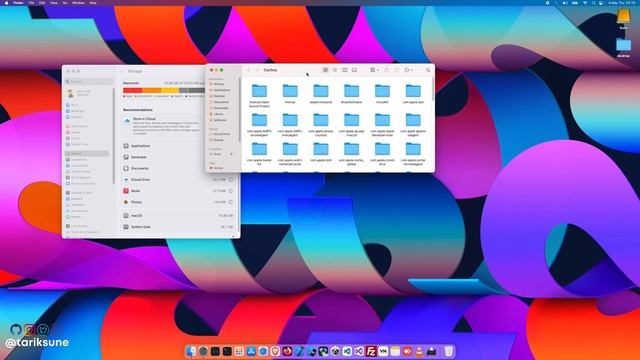The width and height of the screenshot is (640, 360).
Task: Open the View menu in menu bar
Action: click(54, 2)
